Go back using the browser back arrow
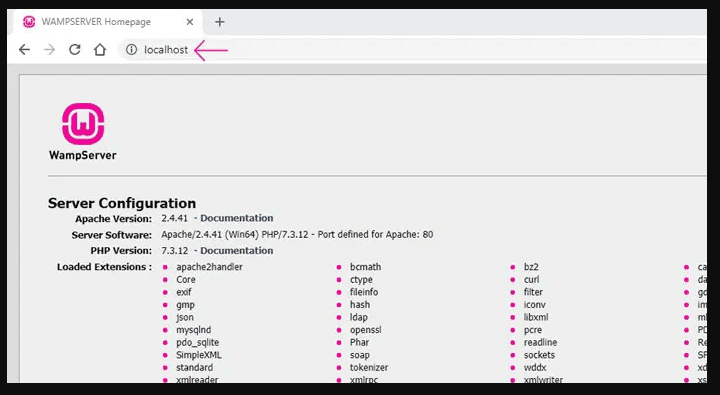 point(24,50)
